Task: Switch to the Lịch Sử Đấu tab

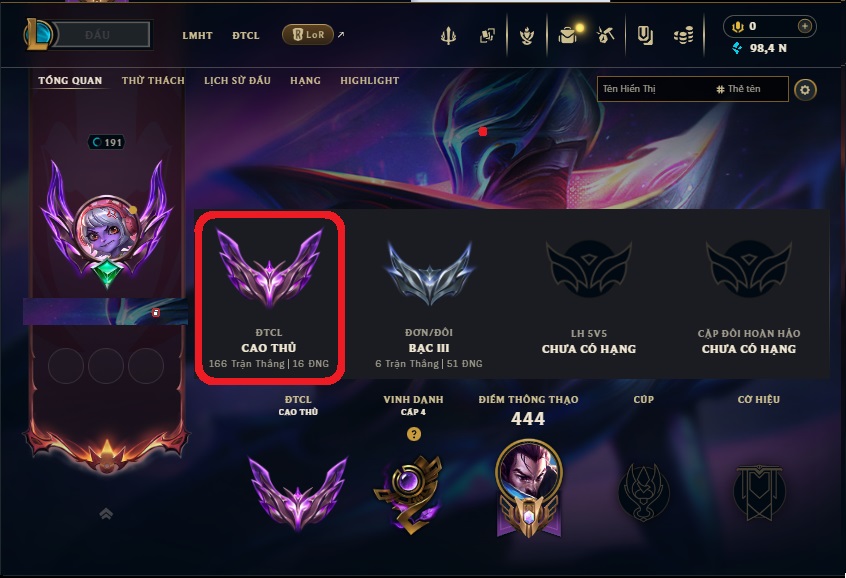Action: click(x=237, y=80)
